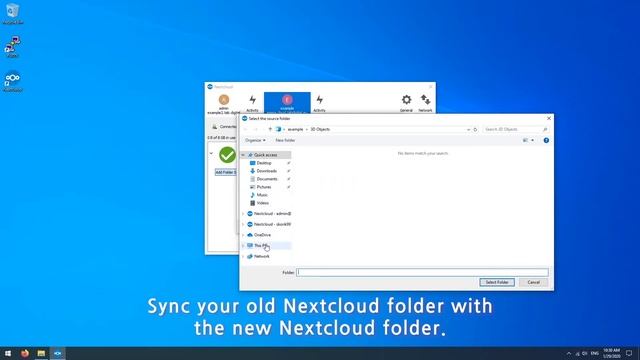This screenshot has height=360, width=640.
Task: Expand the Nextcloud - admin@ node
Action: pos(243,214)
